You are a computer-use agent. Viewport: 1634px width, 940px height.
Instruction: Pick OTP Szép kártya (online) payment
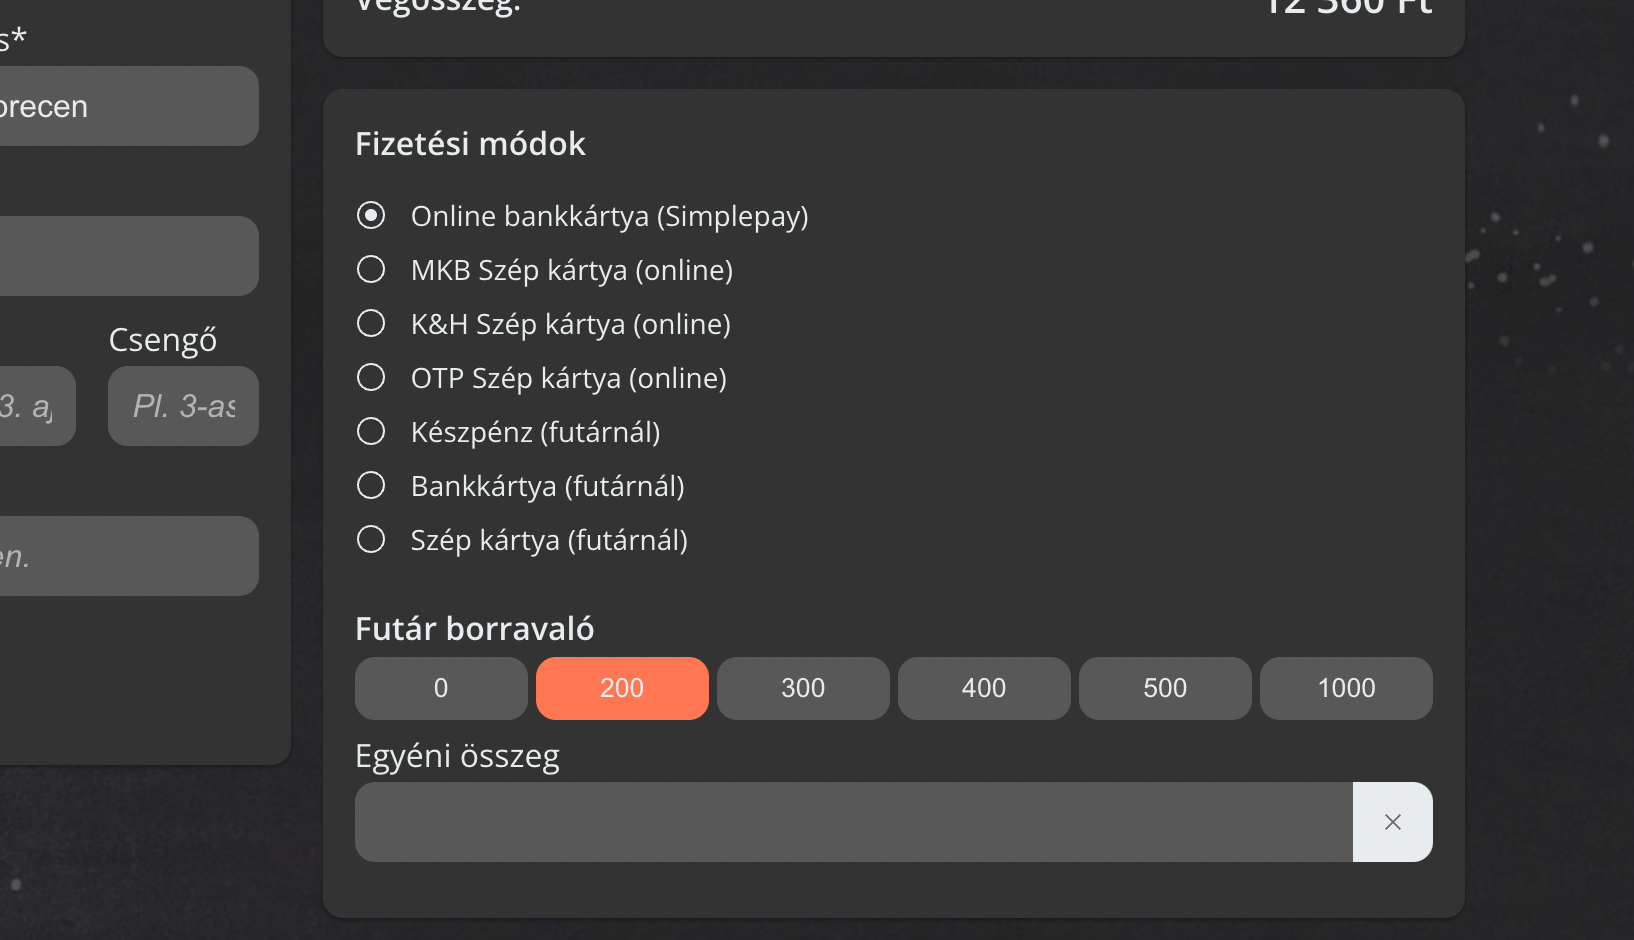point(371,378)
